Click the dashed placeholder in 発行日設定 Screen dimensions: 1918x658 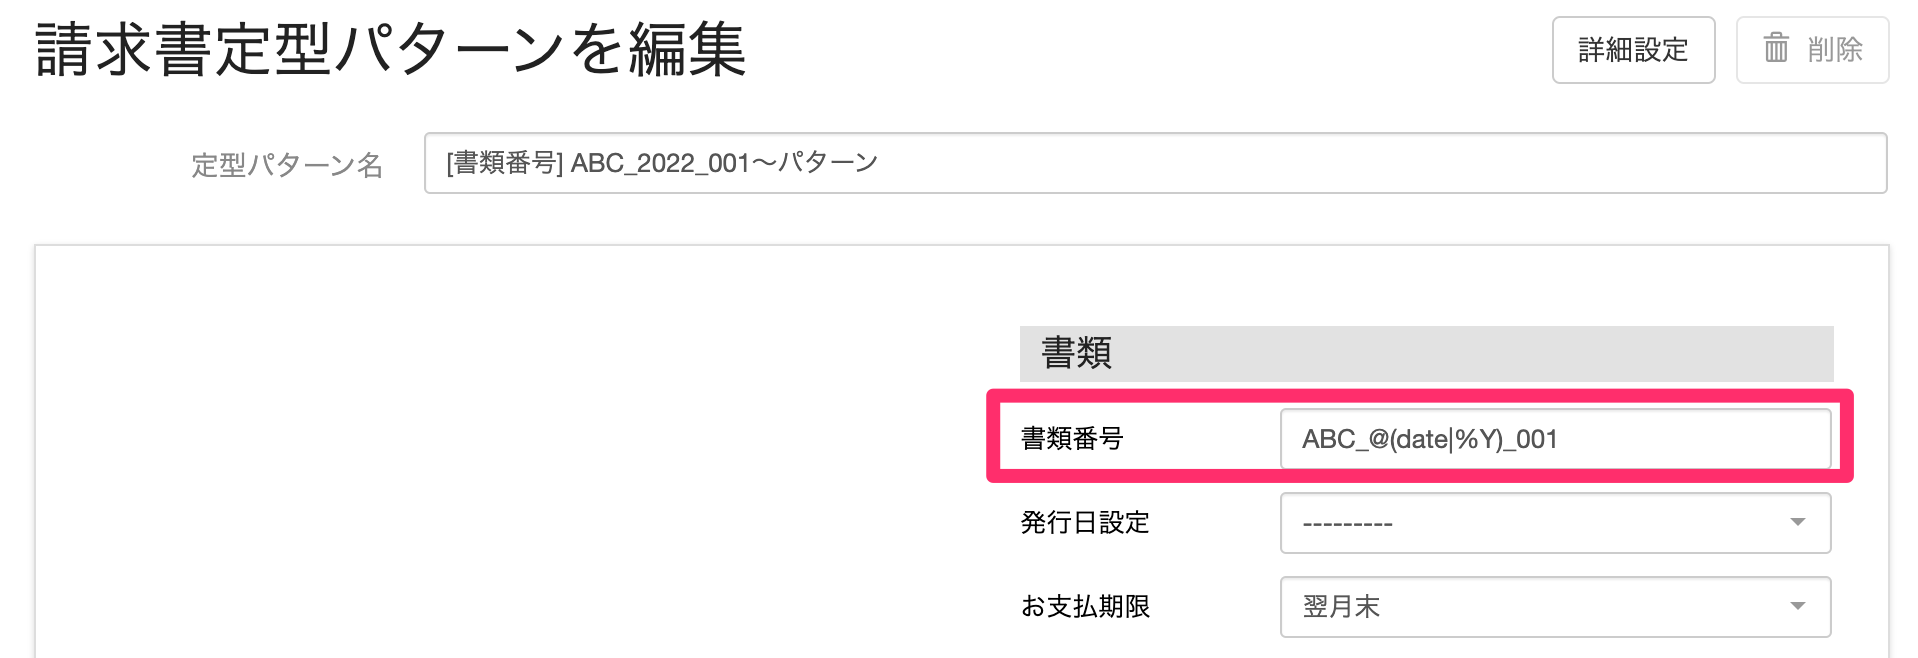[x=1347, y=522]
